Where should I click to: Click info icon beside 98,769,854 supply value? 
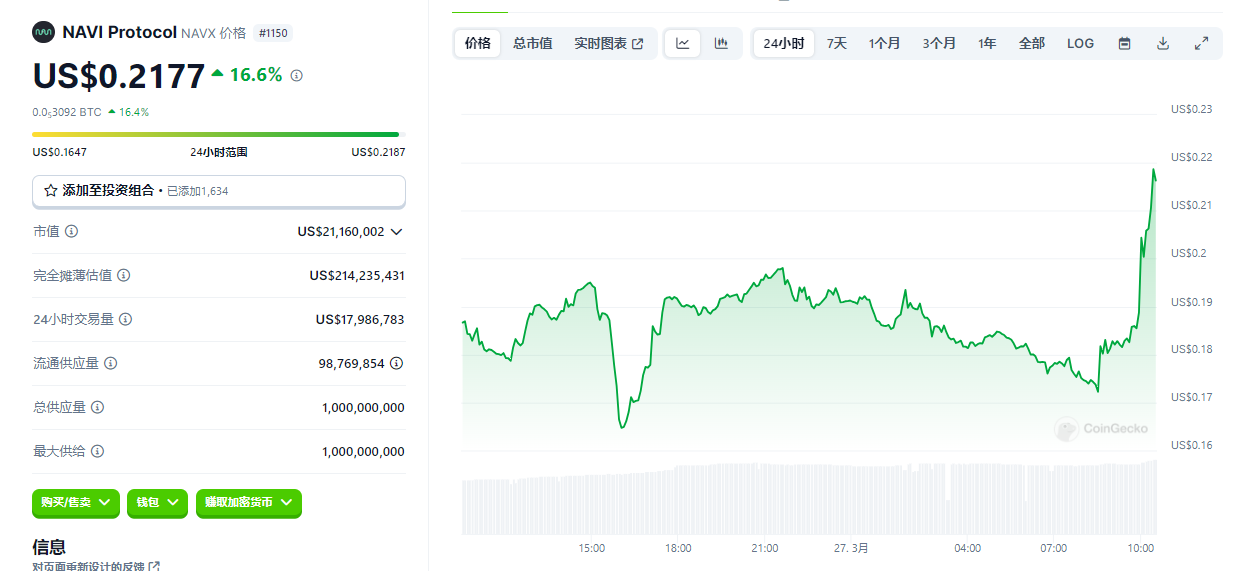(x=397, y=364)
